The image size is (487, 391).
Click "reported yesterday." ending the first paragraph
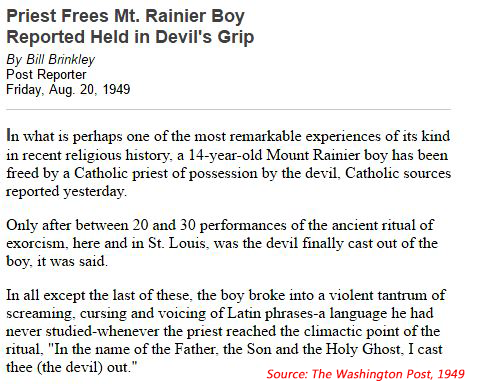coord(66,191)
